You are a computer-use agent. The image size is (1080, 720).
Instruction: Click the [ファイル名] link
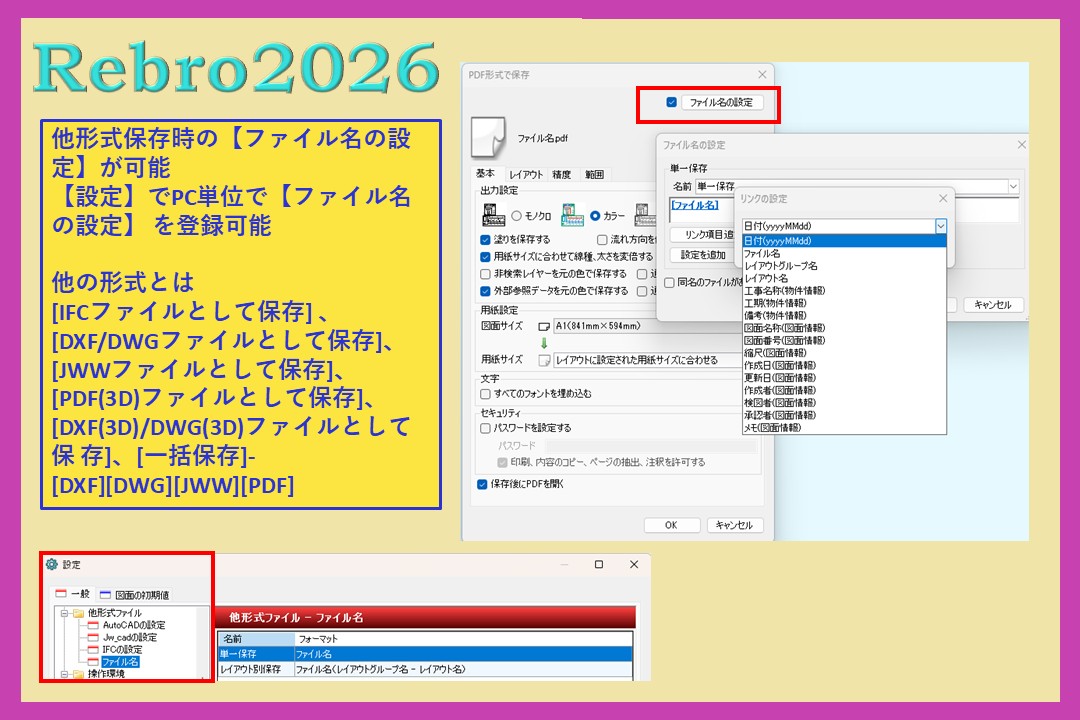pyautogui.click(x=695, y=205)
